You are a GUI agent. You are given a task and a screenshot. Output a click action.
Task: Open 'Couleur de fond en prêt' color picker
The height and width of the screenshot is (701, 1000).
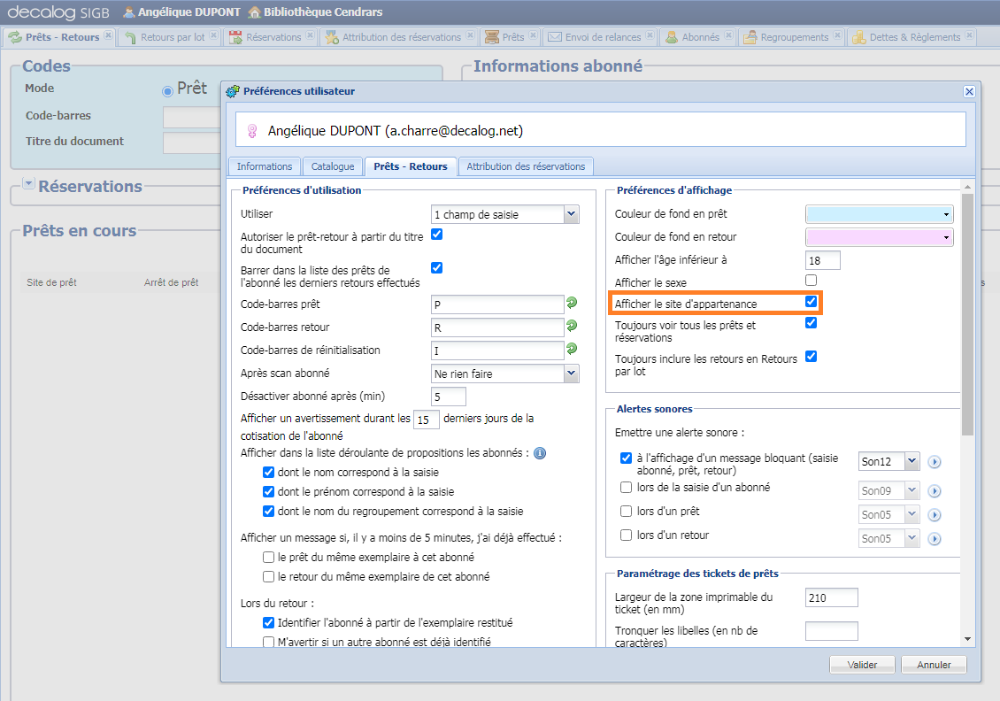click(x=879, y=214)
